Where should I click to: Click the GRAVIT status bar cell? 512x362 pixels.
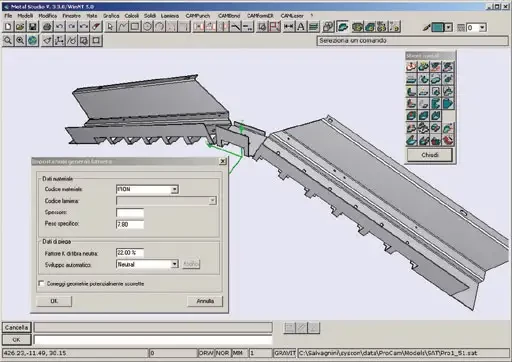[x=284, y=353]
